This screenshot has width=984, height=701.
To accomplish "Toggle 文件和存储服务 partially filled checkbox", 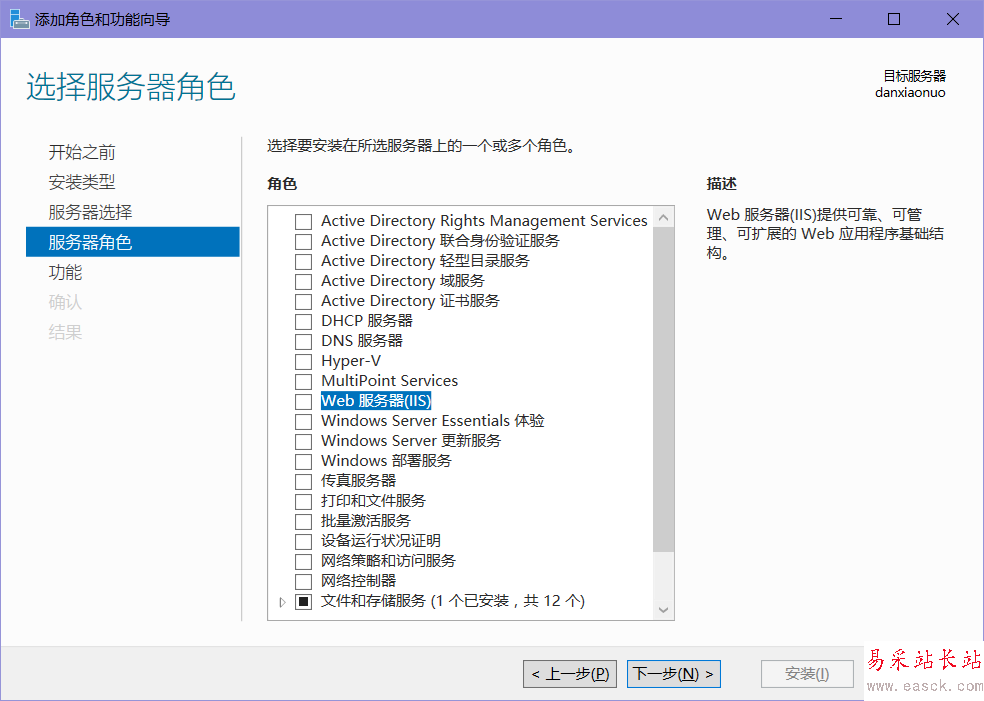I will pyautogui.click(x=304, y=602).
